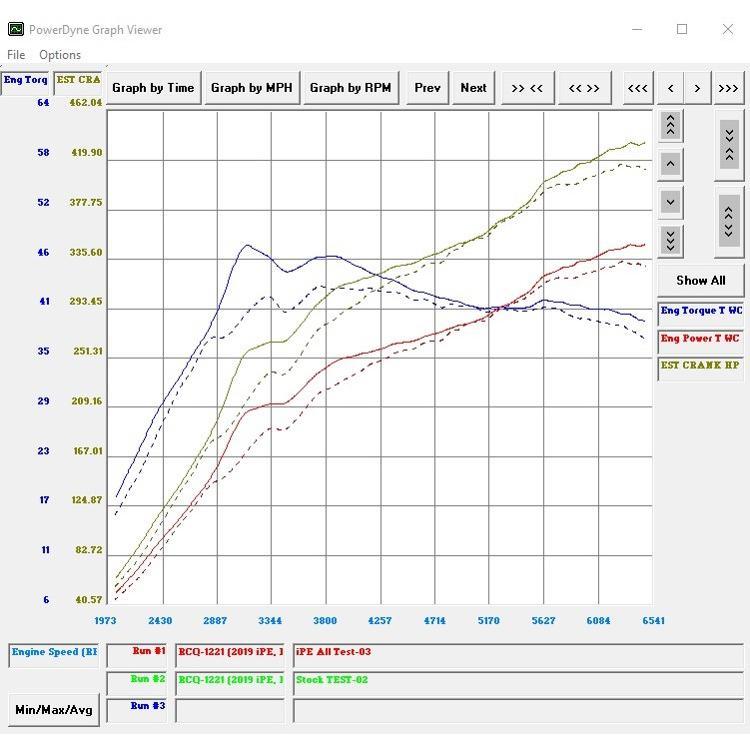The image size is (750, 750).
Task: Select the Run #1 iPE All Test-03 field
Action: [x=470, y=653]
